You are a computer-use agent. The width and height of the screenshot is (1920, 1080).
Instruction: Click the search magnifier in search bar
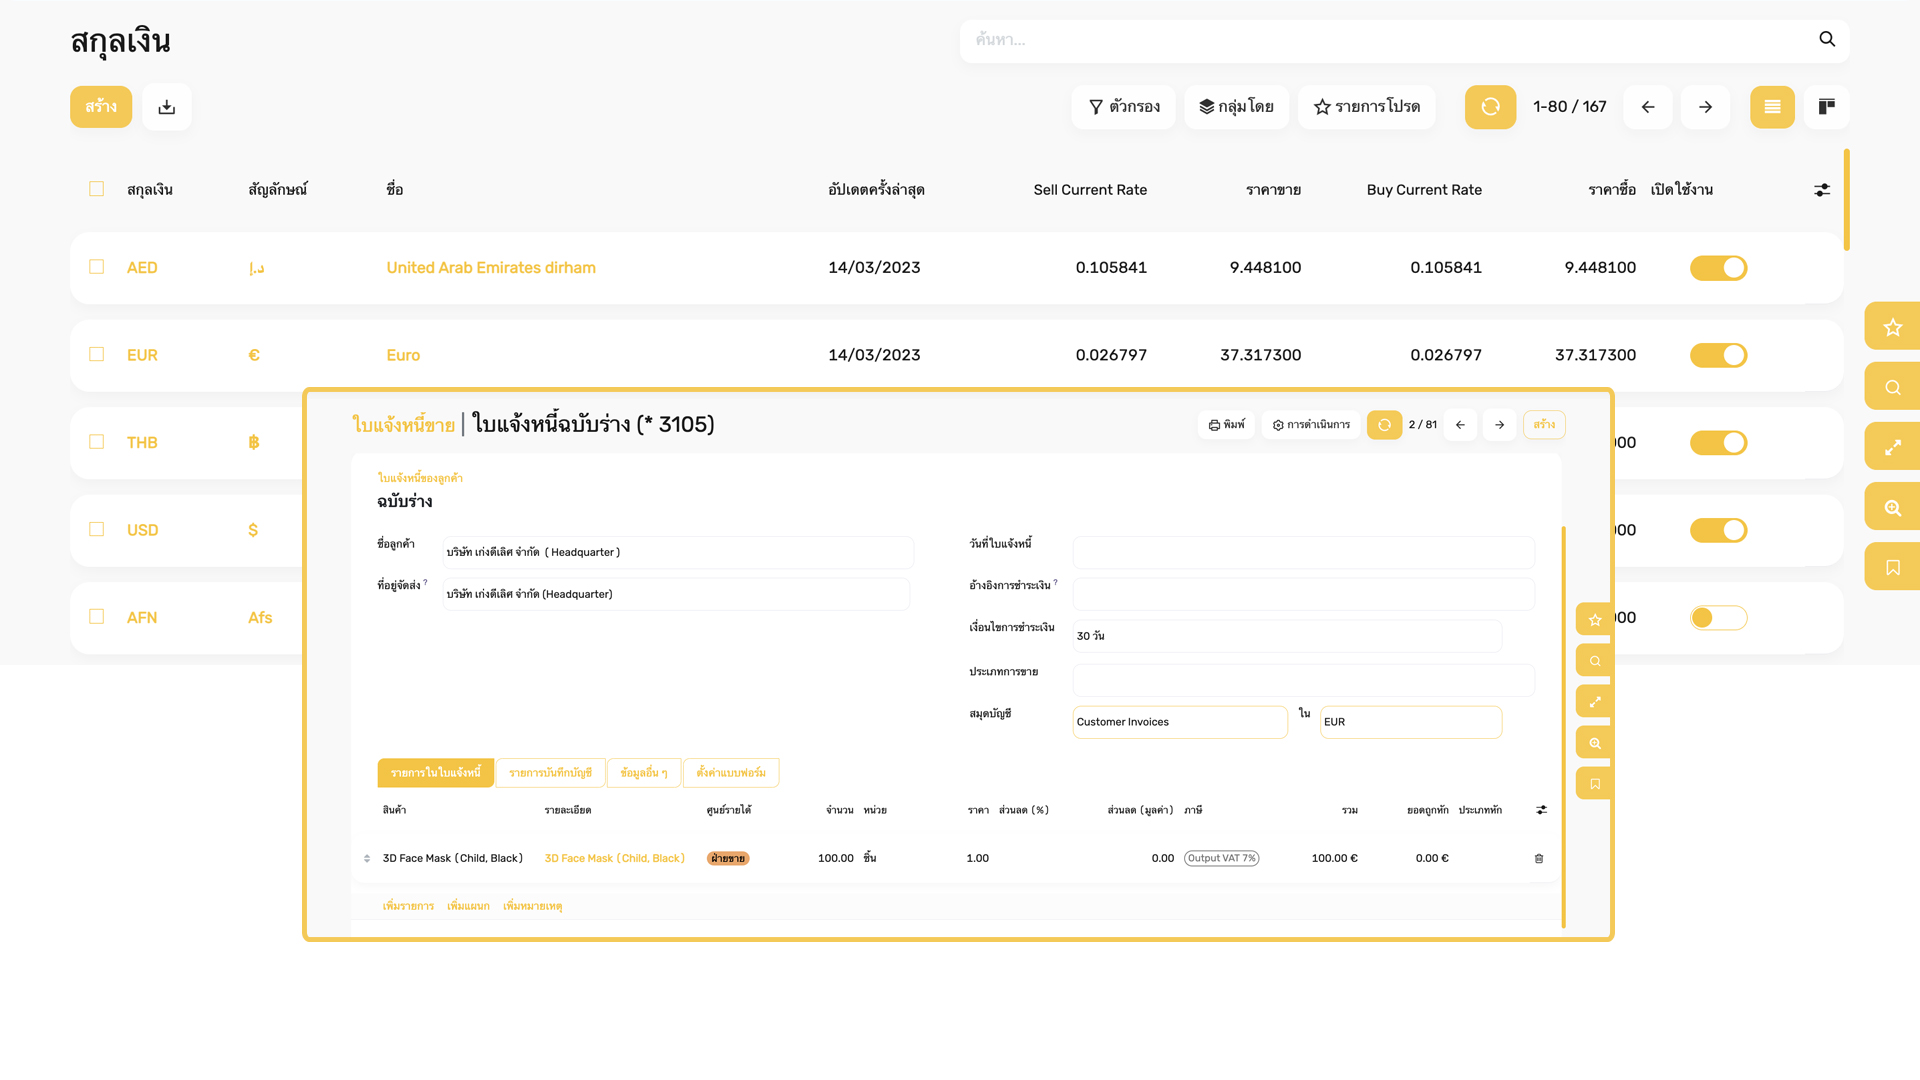(1827, 40)
